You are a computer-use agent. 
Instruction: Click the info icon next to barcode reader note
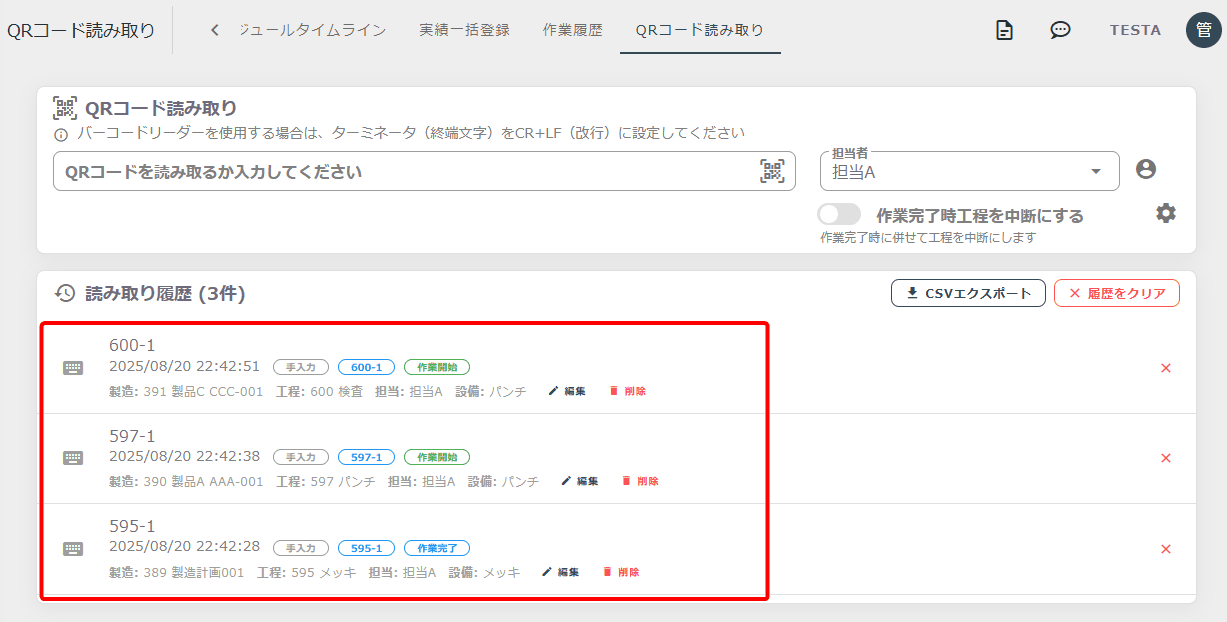pyautogui.click(x=61, y=134)
